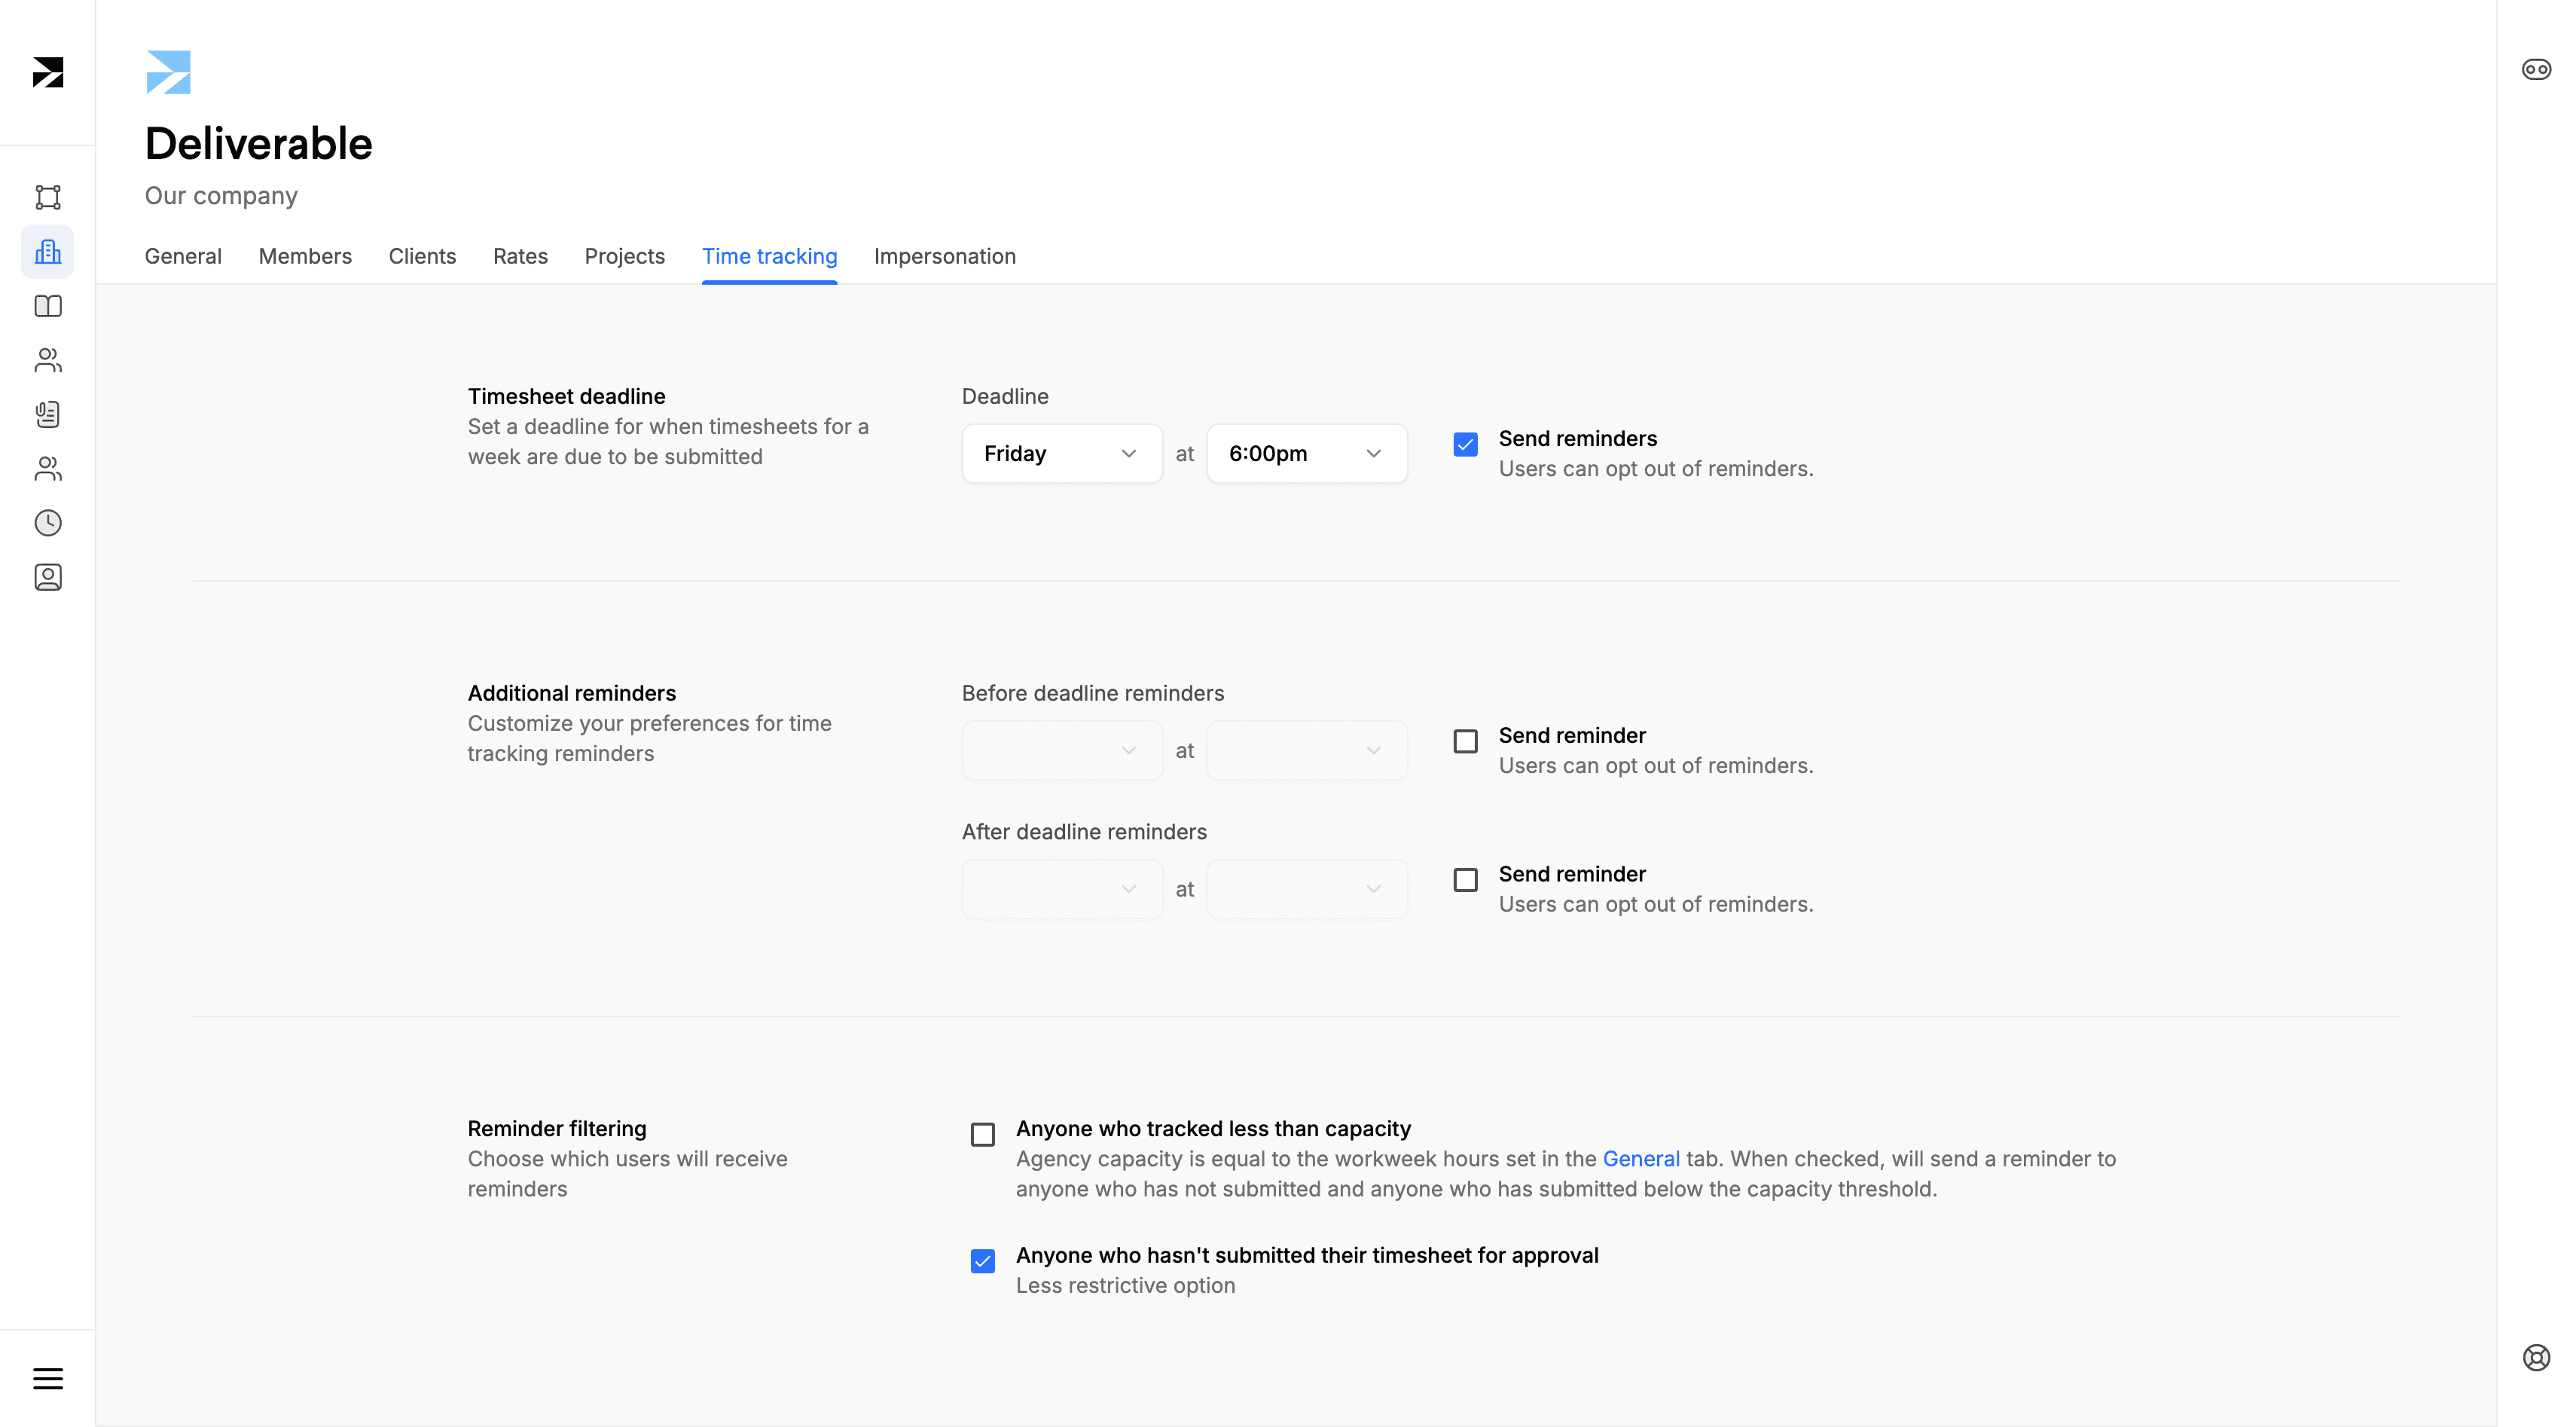Screen dimensions: 2576x1427
Task: Switch to the Members tab
Action: (305, 256)
